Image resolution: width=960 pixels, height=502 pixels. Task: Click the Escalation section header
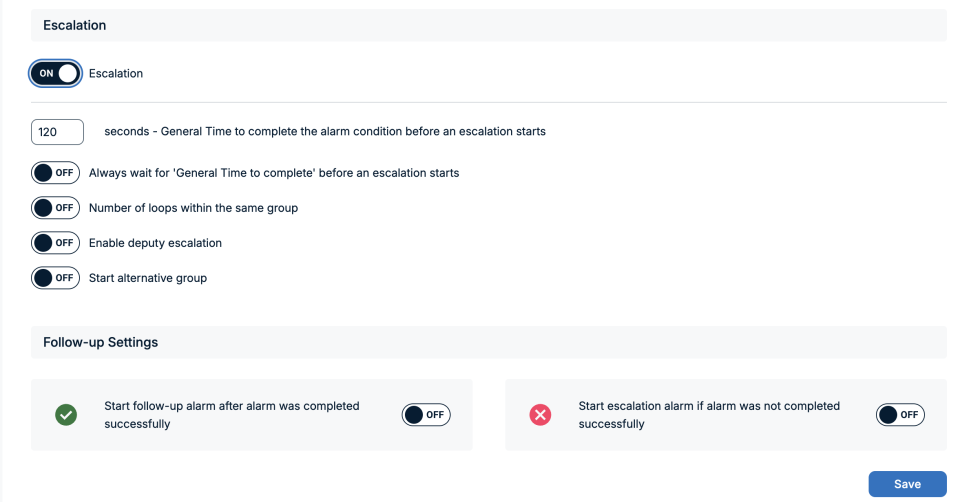click(75, 25)
